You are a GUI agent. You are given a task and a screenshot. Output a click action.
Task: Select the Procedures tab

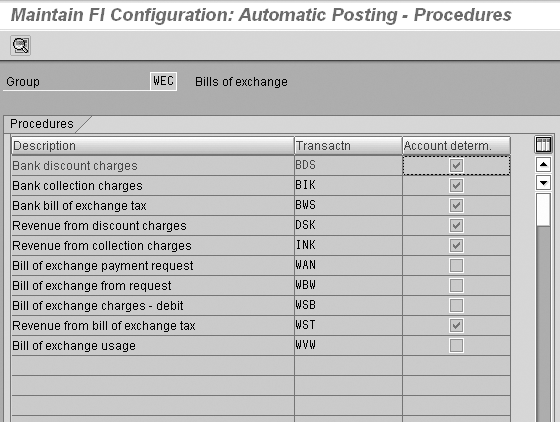pos(42,124)
